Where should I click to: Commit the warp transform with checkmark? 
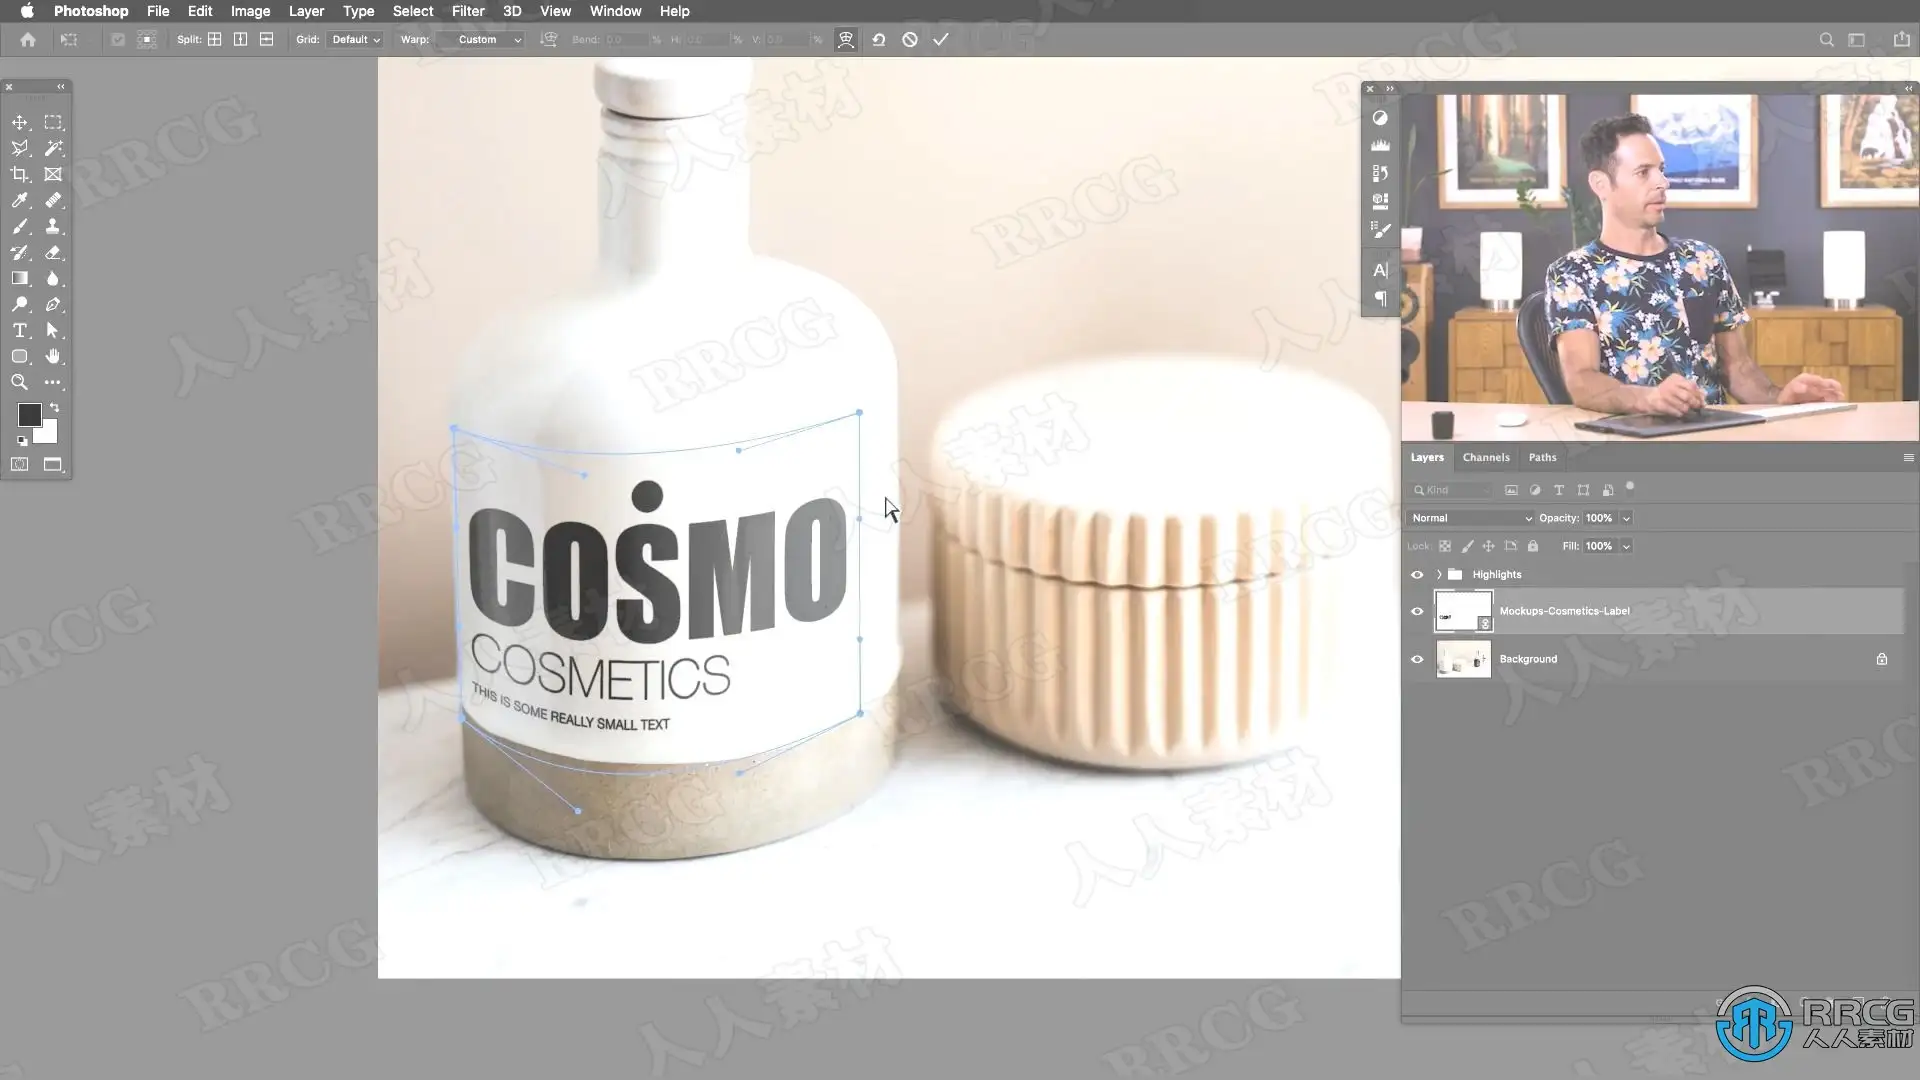(x=940, y=40)
